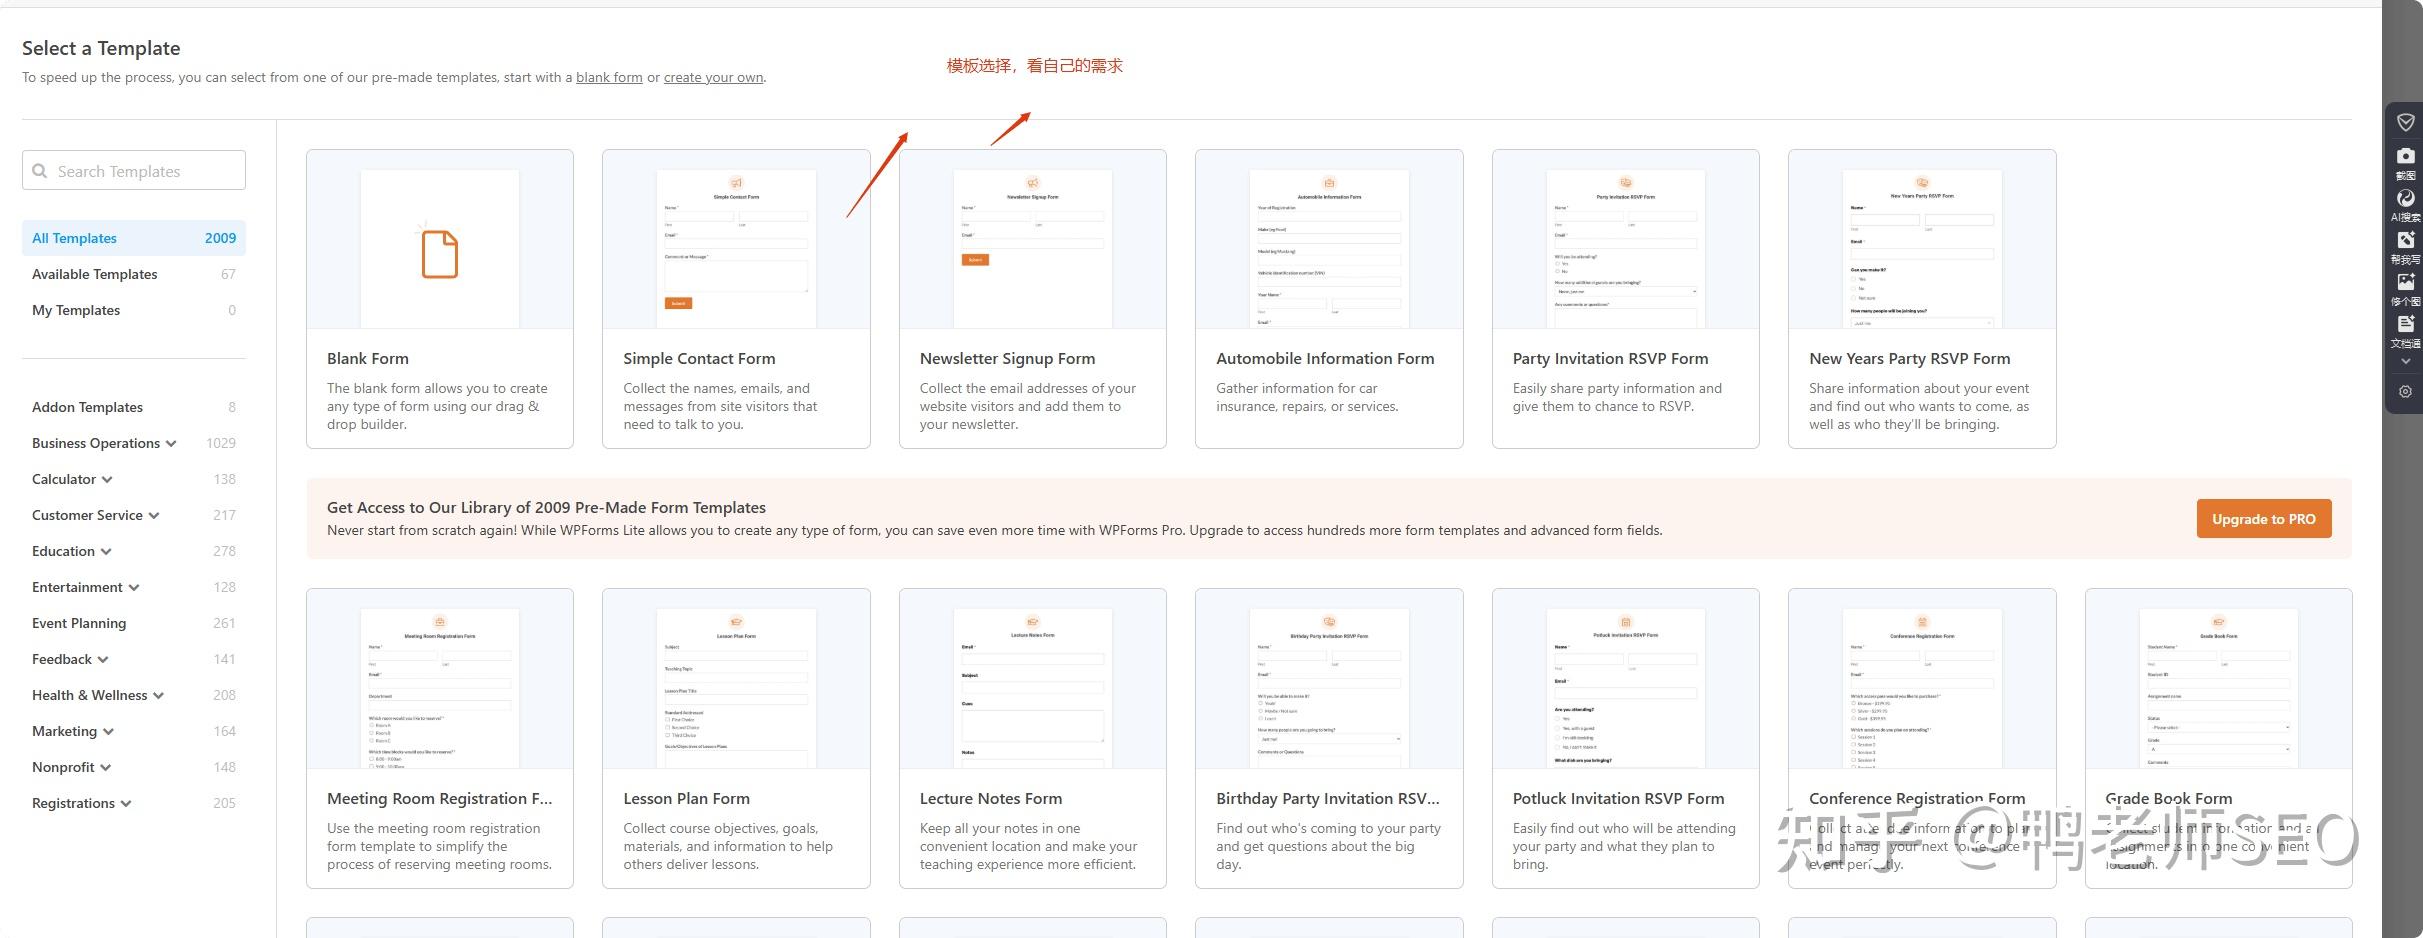Select the My Templates category
The width and height of the screenshot is (2423, 938).
tap(134, 310)
